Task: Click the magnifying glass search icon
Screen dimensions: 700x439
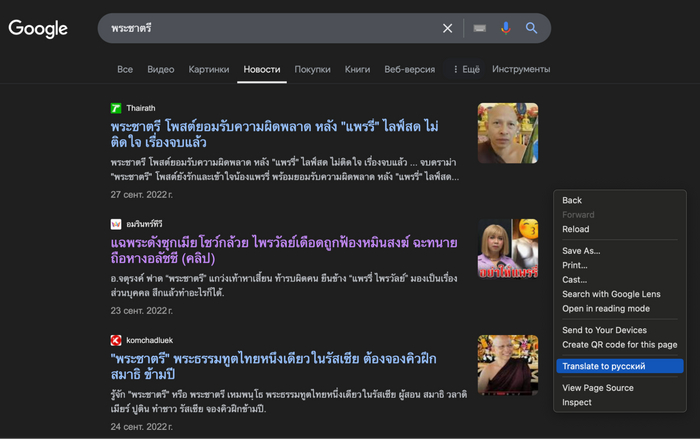Action: 532,28
